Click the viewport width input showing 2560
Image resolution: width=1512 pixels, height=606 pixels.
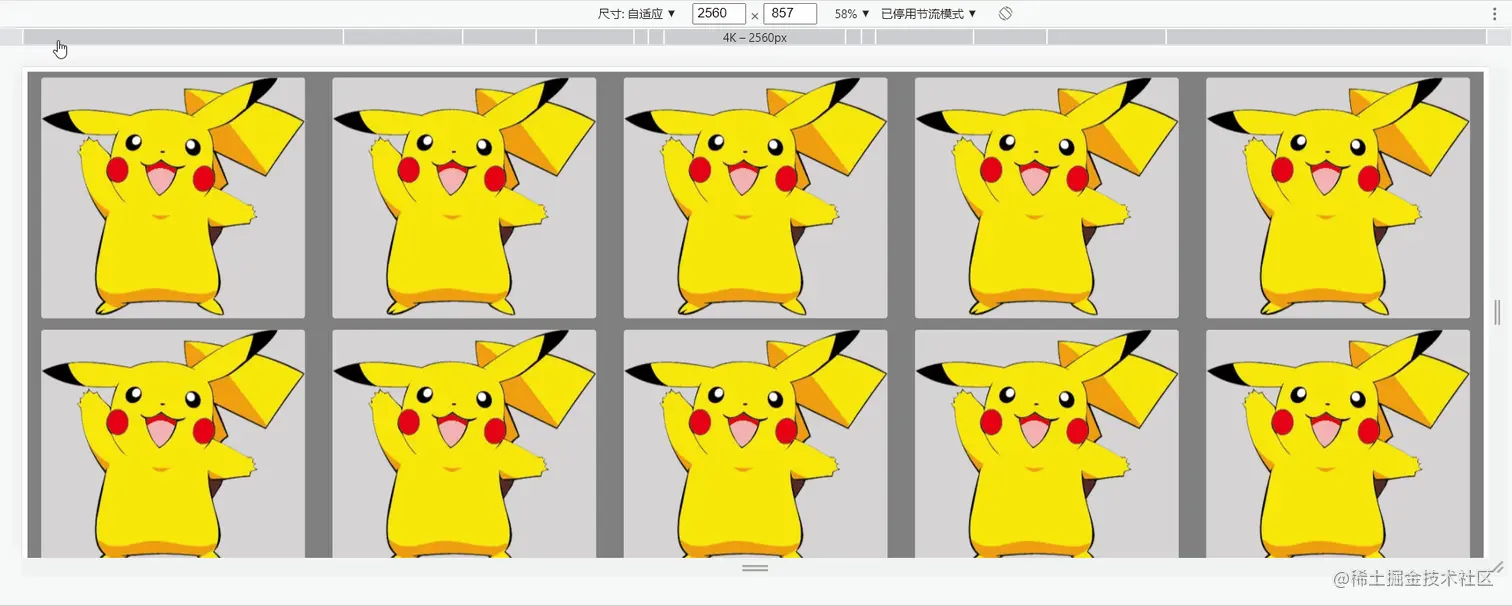tap(718, 13)
